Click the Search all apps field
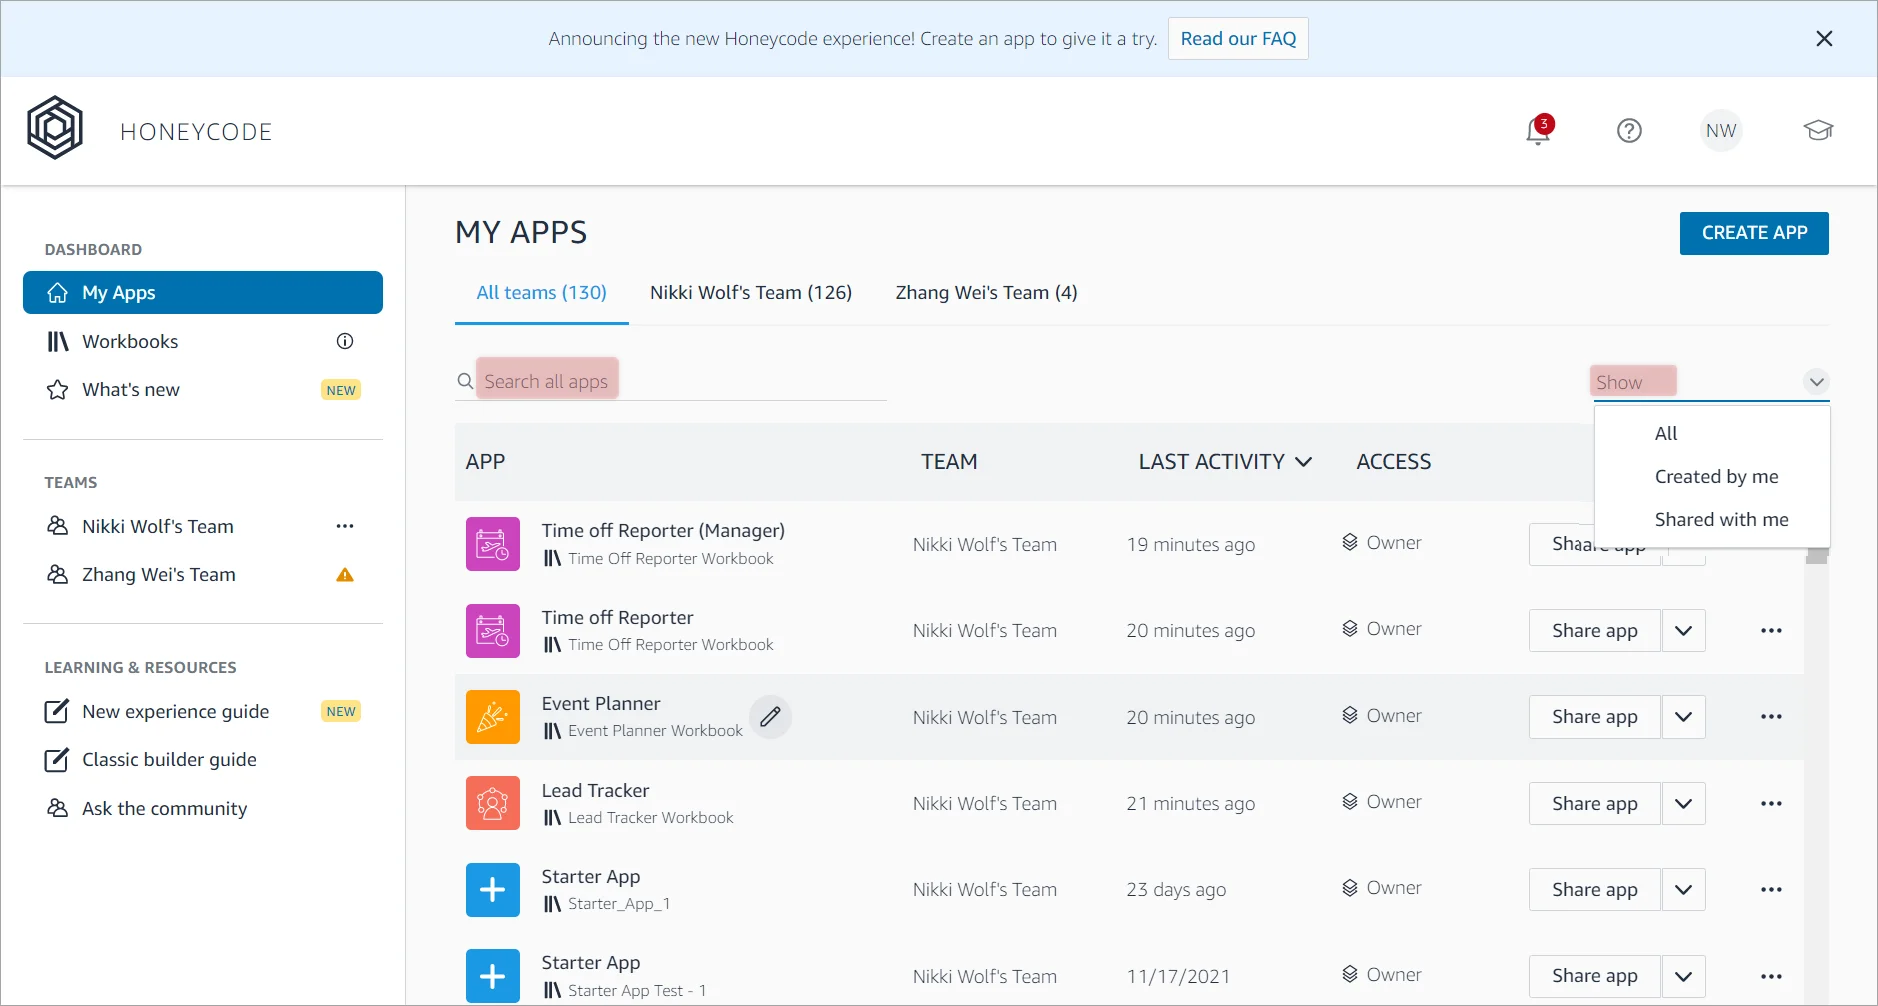Image resolution: width=1878 pixels, height=1006 pixels. click(670, 382)
